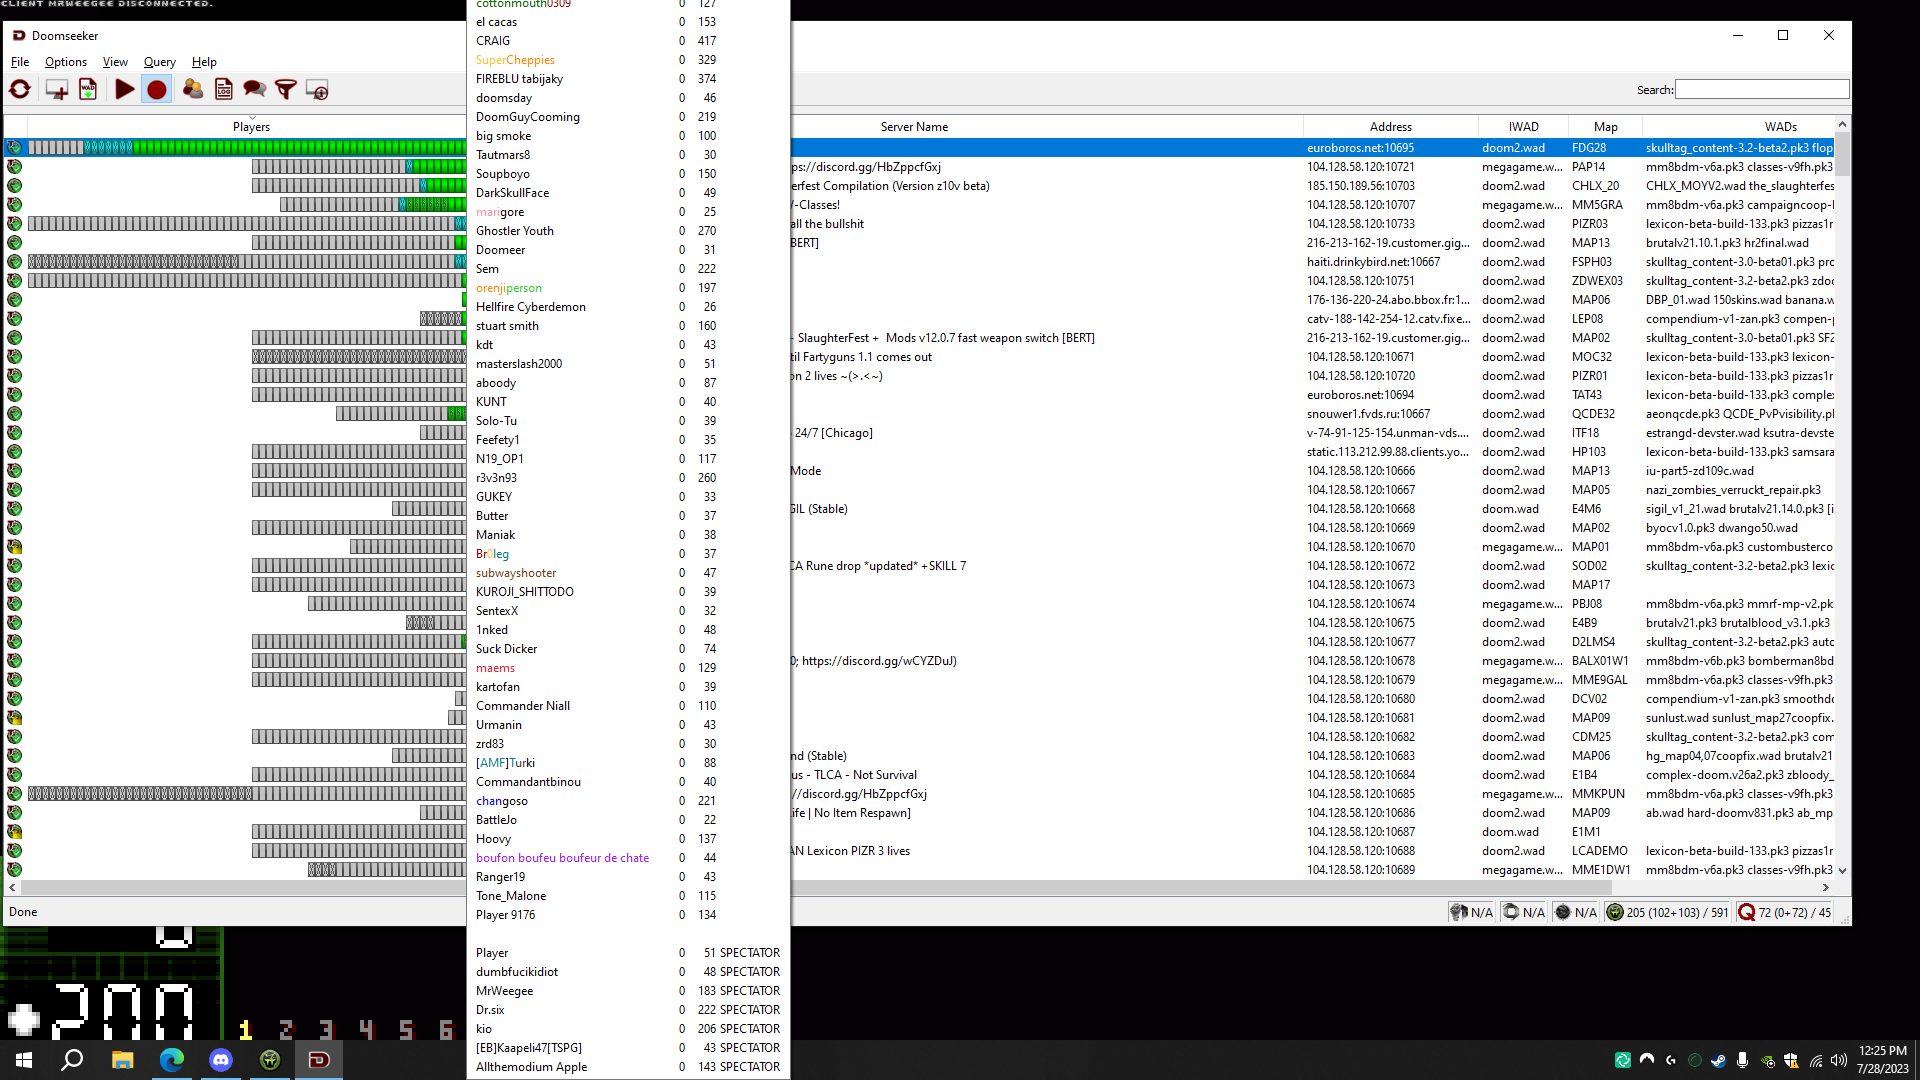Open Discord from the Windows taskbar
Viewport: 1920px width, 1080px height.
[221, 1060]
